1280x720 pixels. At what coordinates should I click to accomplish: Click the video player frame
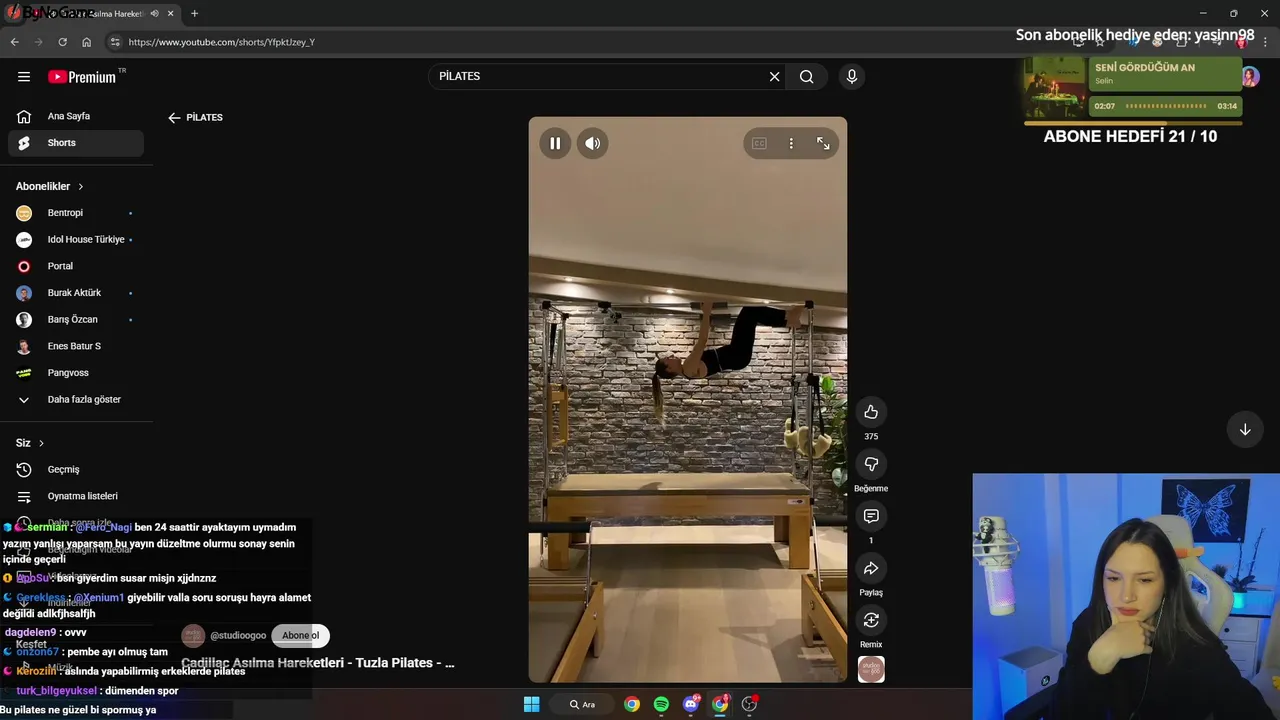pyautogui.click(x=688, y=400)
